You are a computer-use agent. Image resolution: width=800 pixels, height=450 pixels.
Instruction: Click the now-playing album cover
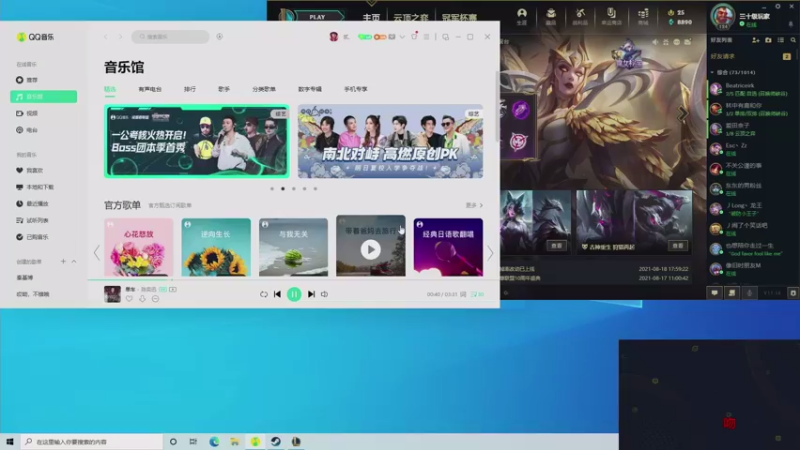tap(112, 294)
